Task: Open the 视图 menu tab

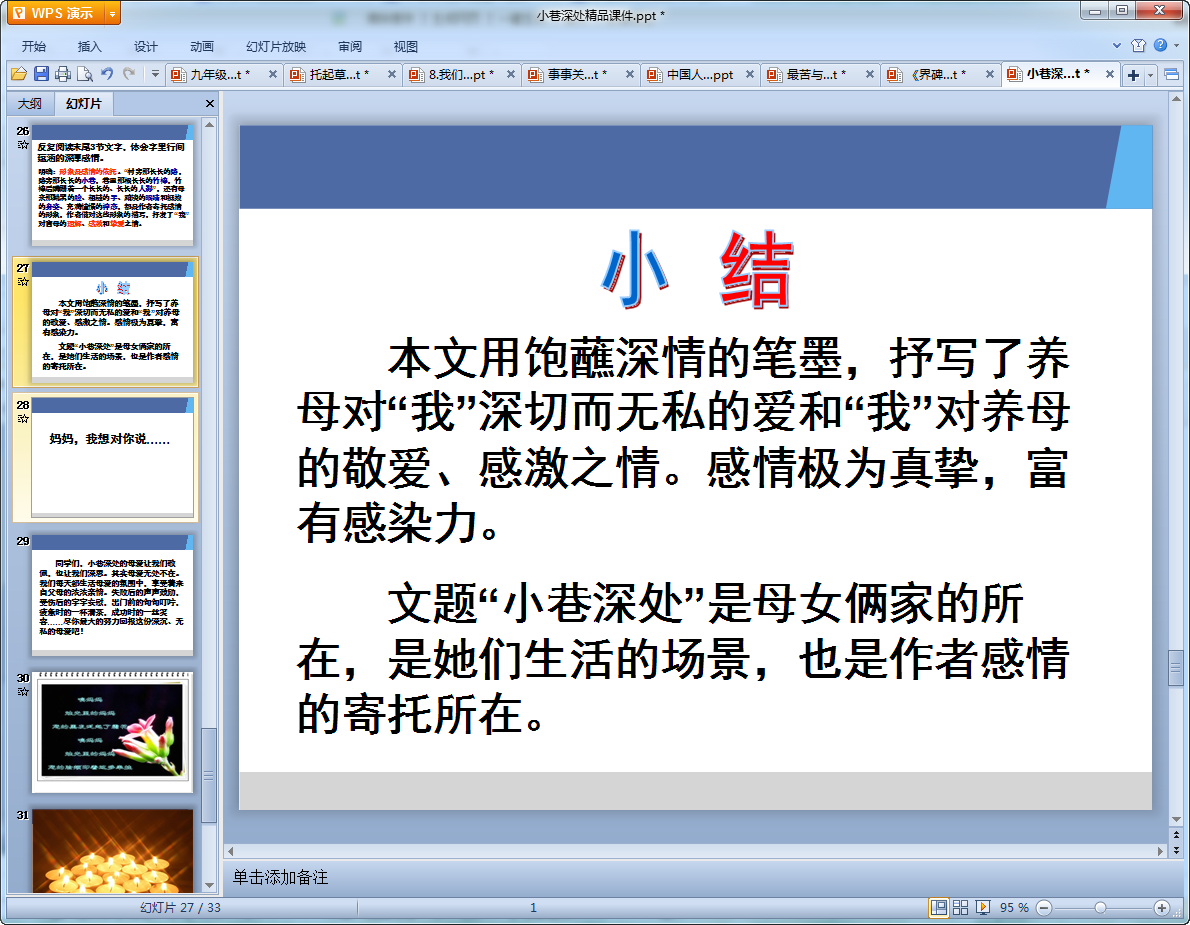Action: click(406, 46)
